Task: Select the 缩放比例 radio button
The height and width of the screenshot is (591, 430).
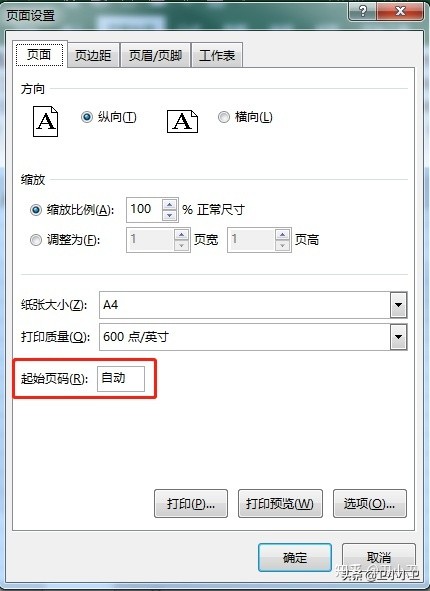Action: pyautogui.click(x=36, y=210)
